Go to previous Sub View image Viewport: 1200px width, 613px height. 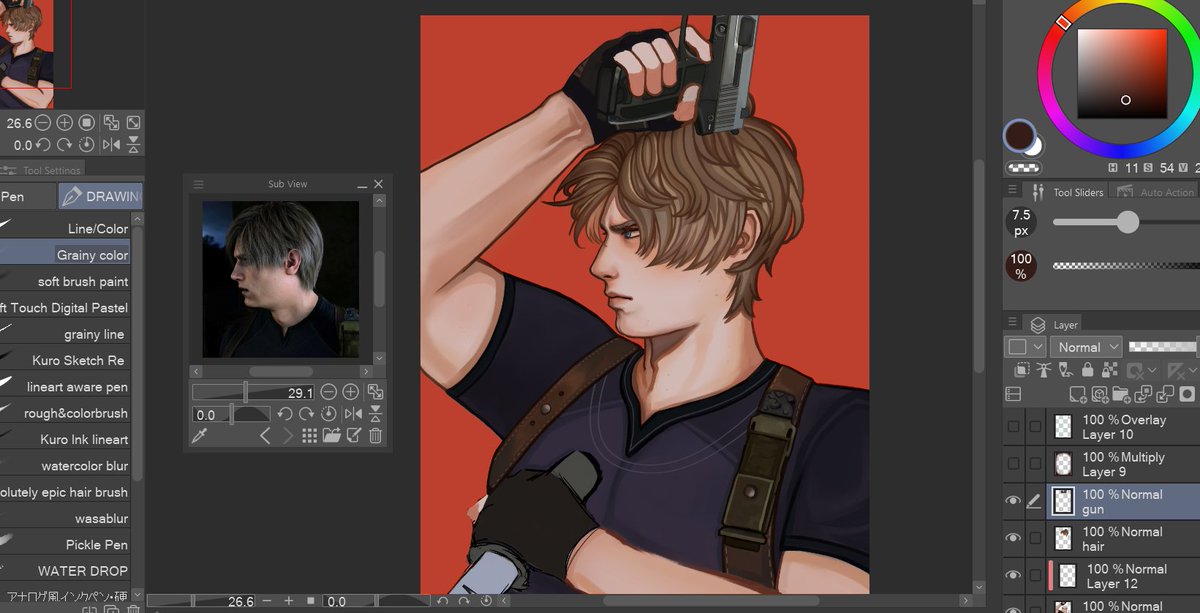tap(265, 436)
